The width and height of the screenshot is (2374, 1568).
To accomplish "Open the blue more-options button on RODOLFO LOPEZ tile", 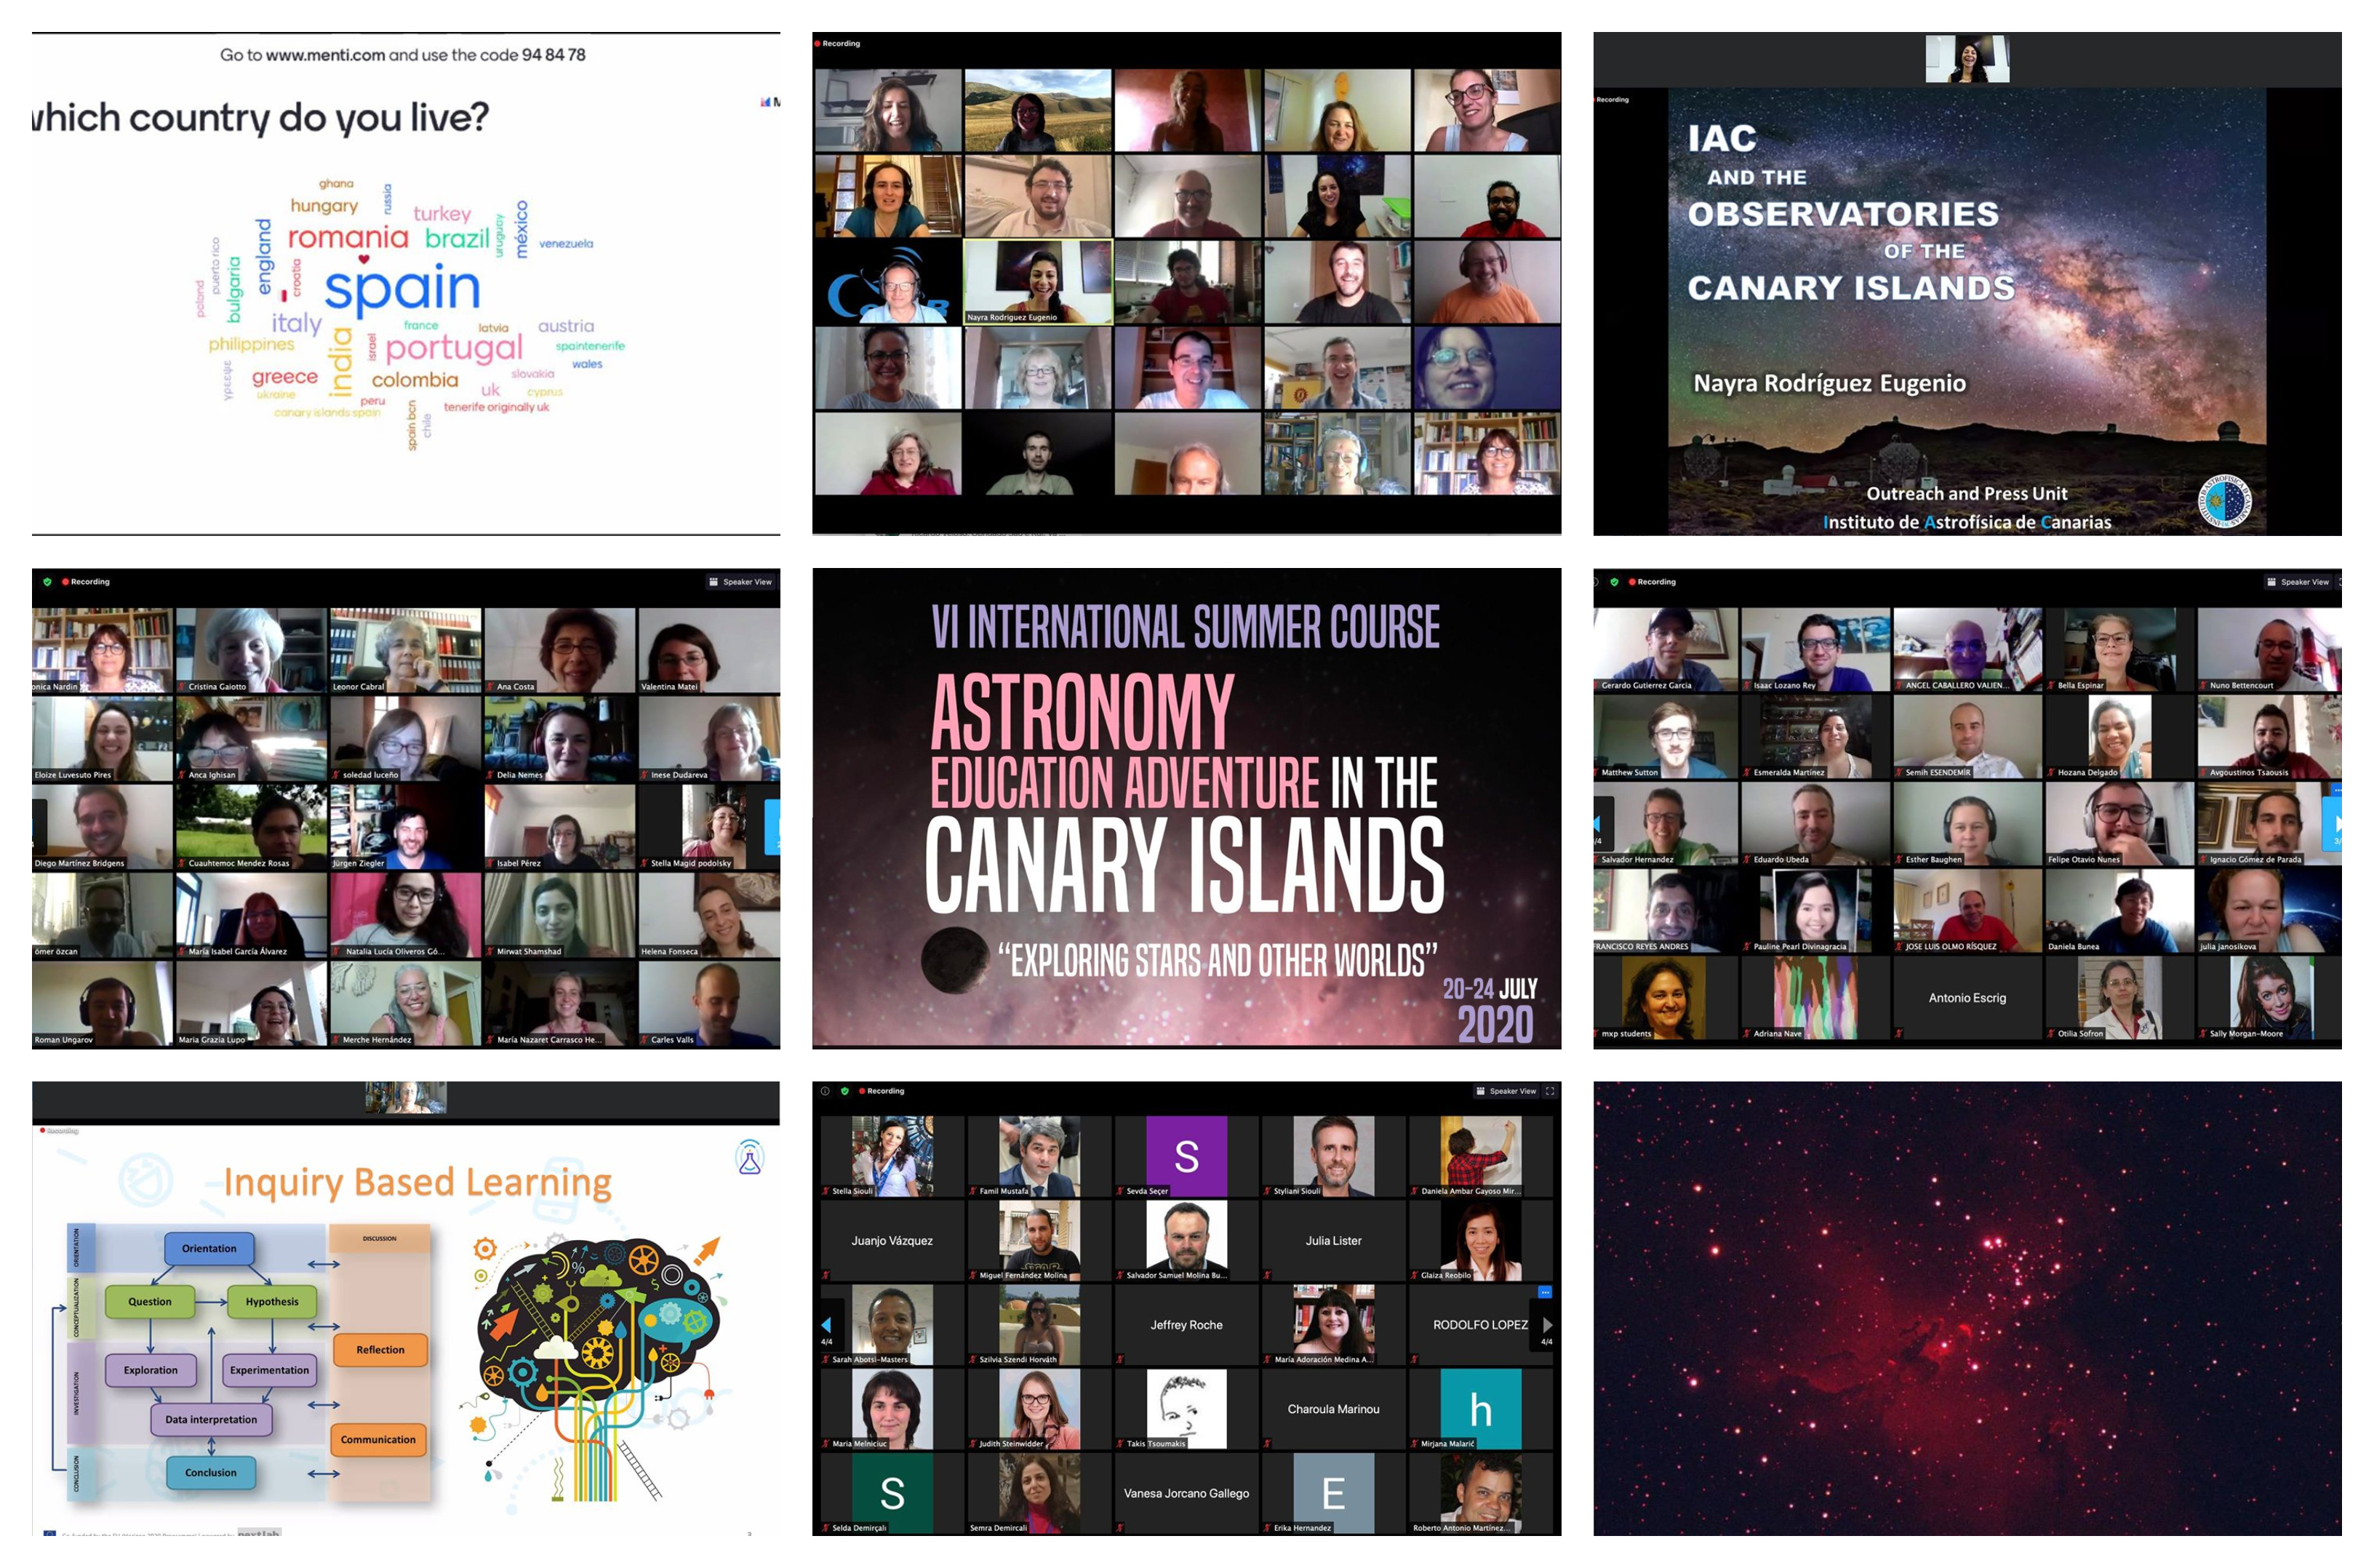I will pyautogui.click(x=1544, y=1292).
